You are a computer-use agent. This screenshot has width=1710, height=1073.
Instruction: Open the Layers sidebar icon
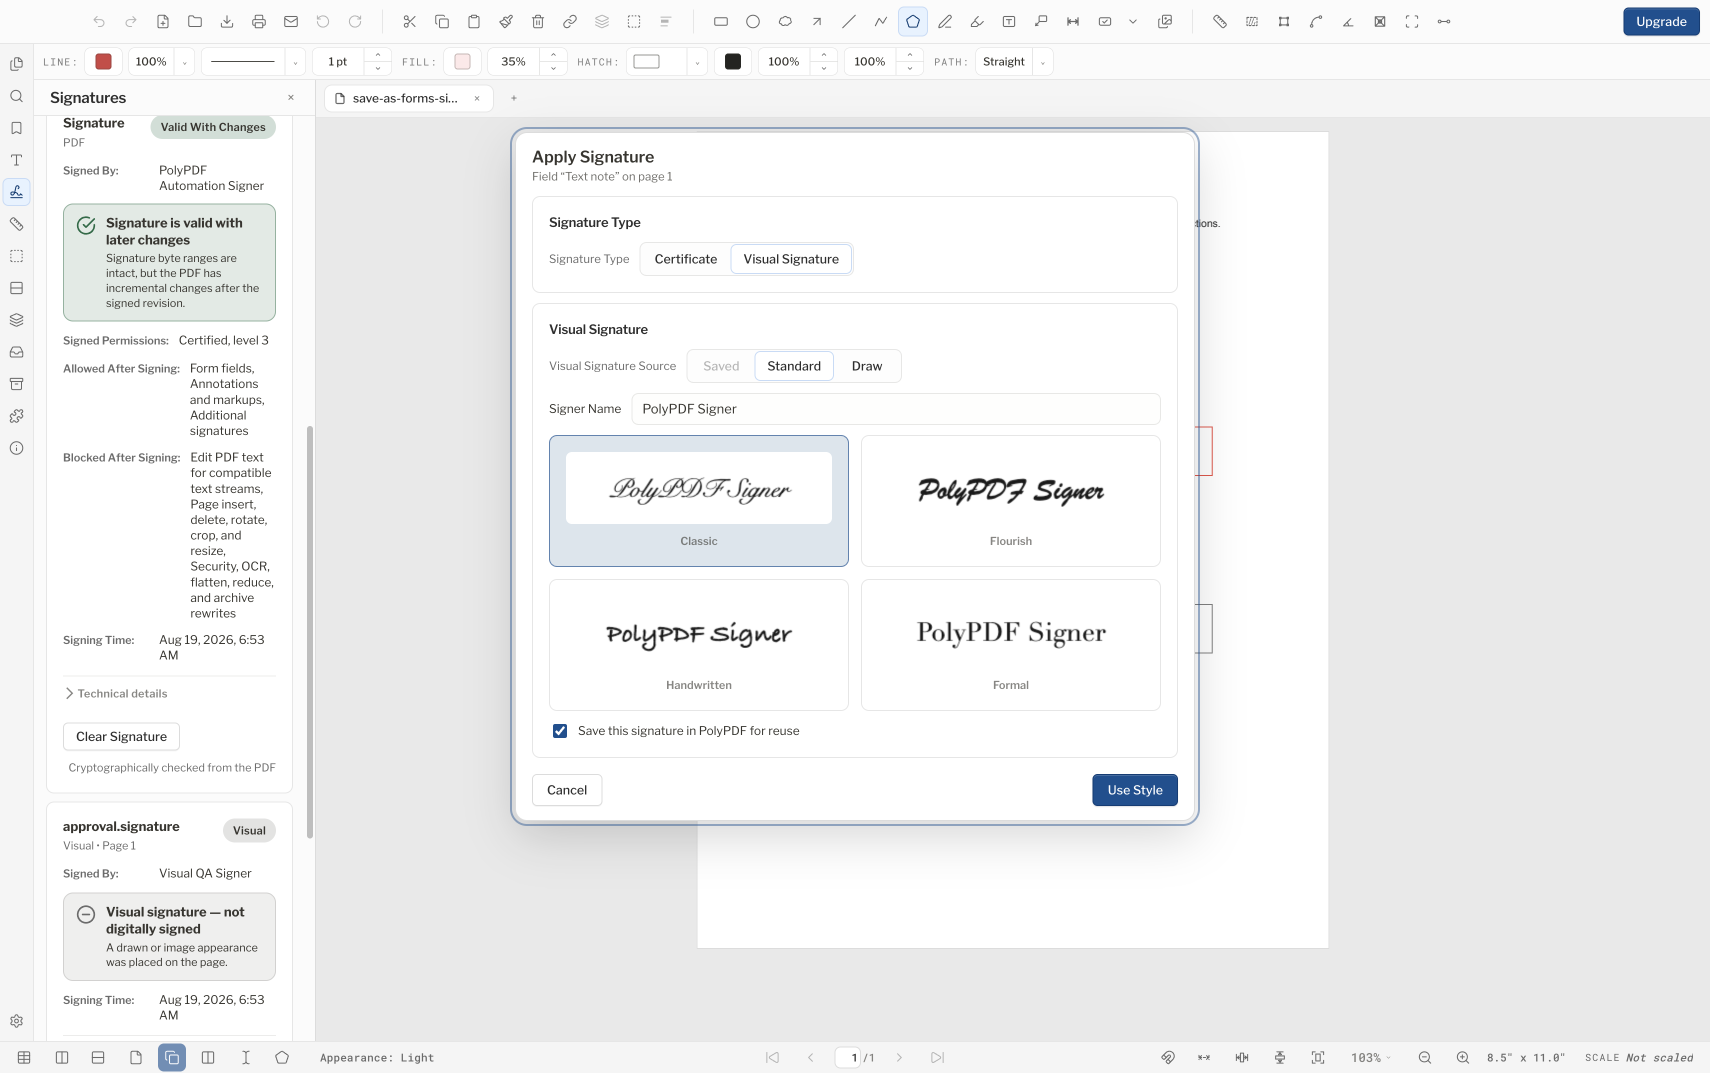[17, 320]
